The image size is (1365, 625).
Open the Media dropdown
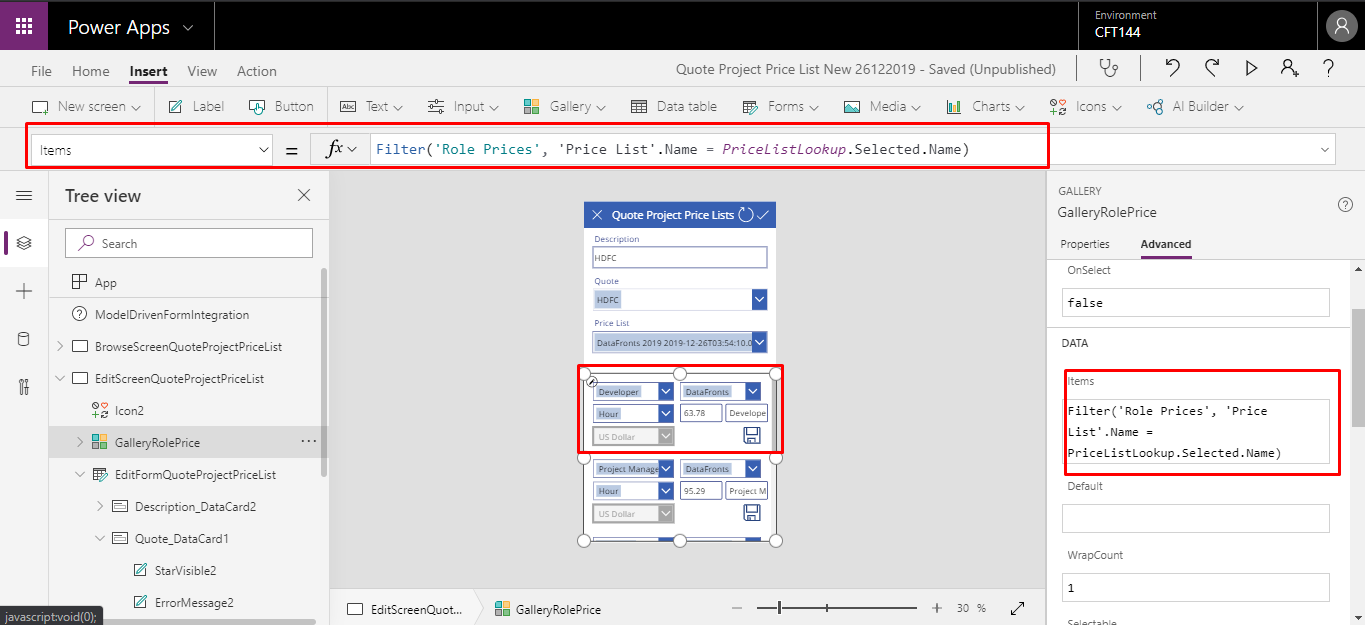(x=882, y=106)
